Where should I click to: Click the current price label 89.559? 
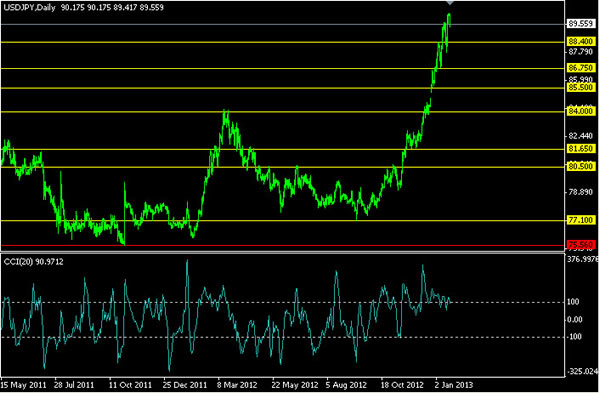point(580,24)
